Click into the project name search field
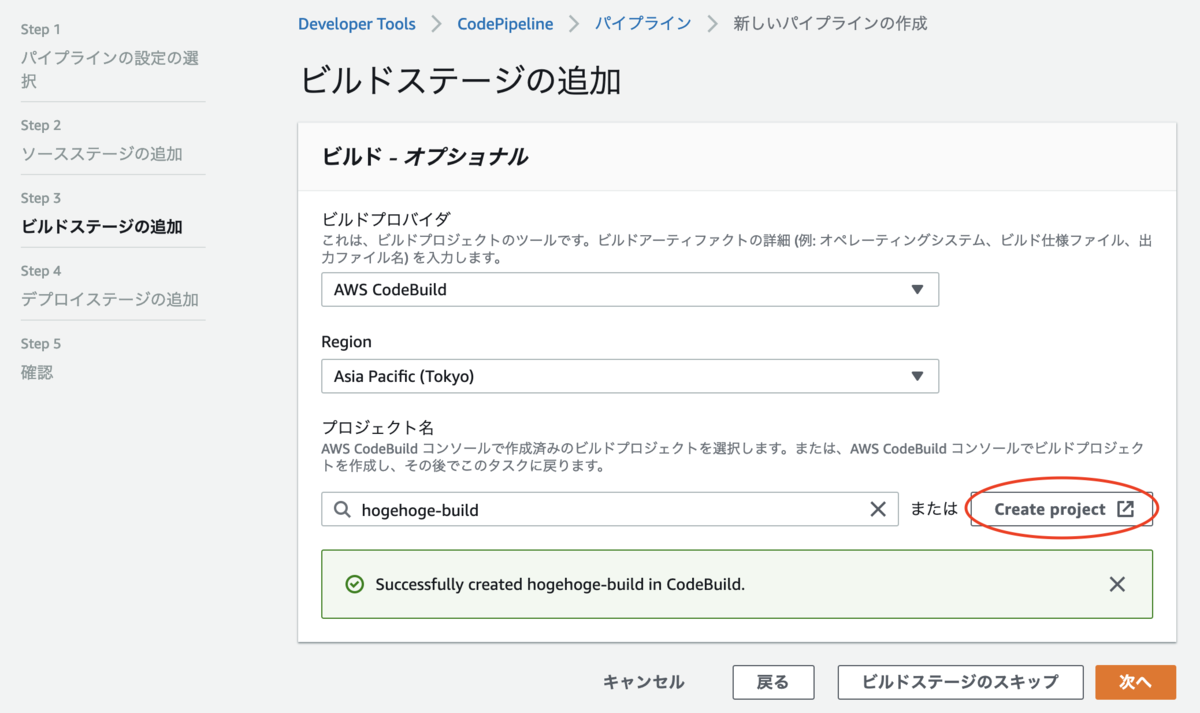This screenshot has height=713, width=1200. point(610,509)
